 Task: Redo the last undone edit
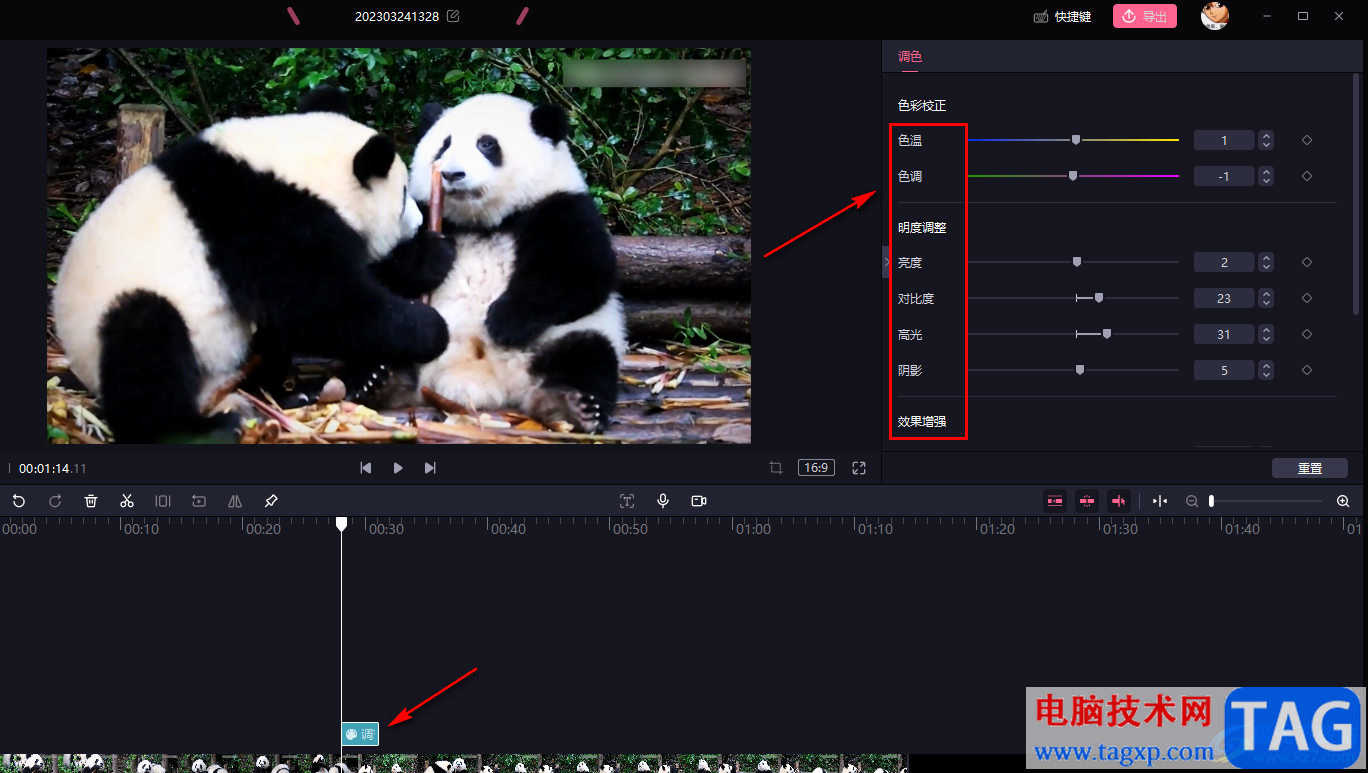[55, 501]
